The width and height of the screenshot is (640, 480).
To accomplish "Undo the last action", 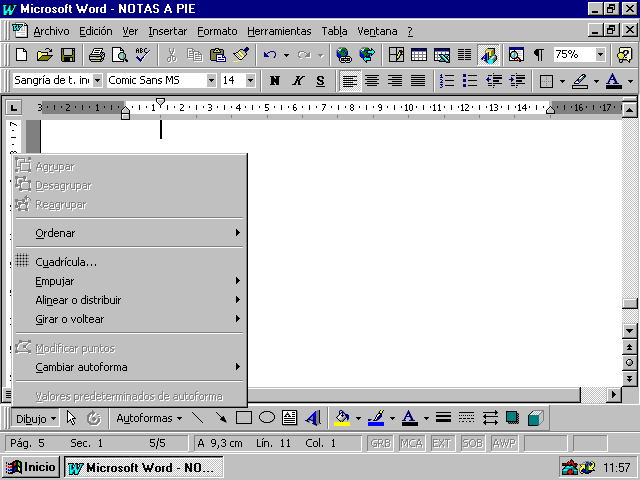I will point(270,55).
